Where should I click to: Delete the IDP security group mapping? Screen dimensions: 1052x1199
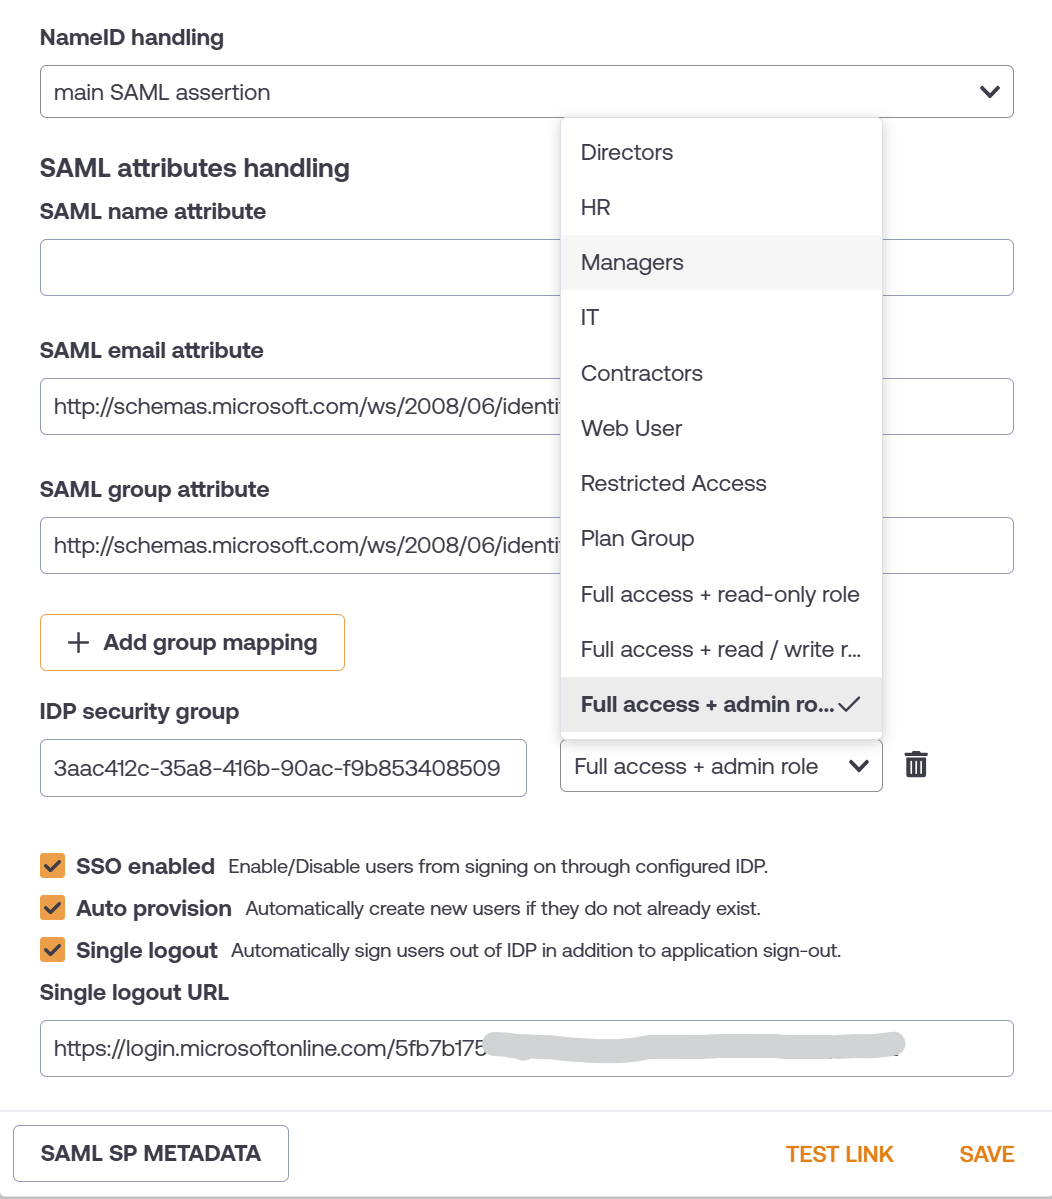[x=916, y=766]
